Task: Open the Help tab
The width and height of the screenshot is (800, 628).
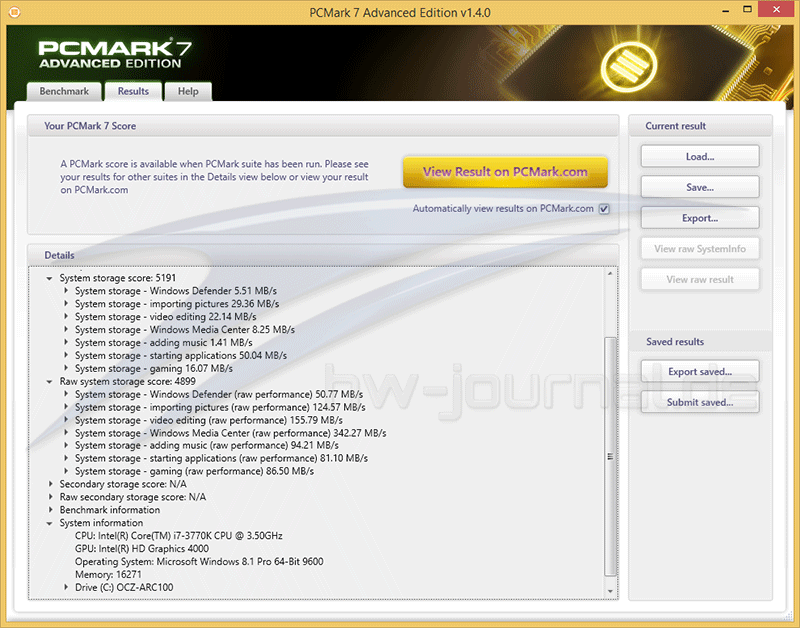Action: [x=187, y=91]
